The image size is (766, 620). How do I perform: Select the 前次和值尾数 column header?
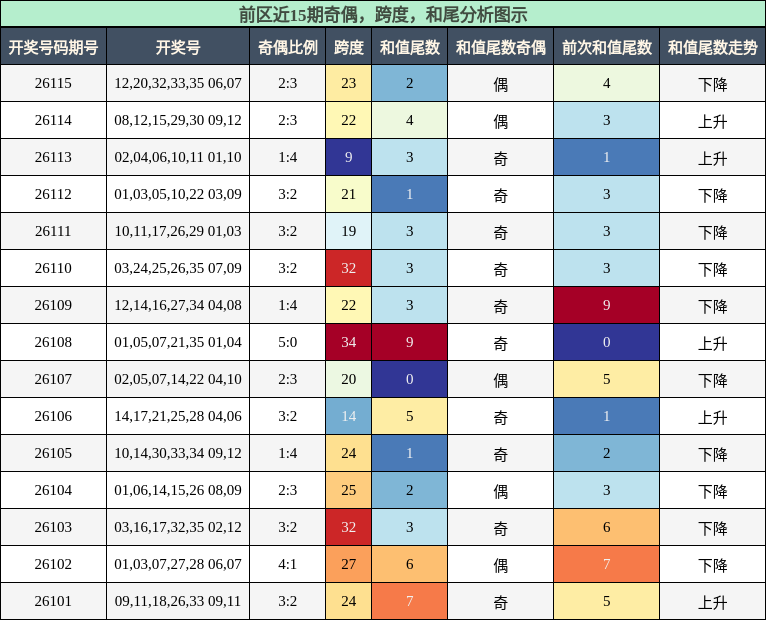pyautogui.click(x=607, y=47)
